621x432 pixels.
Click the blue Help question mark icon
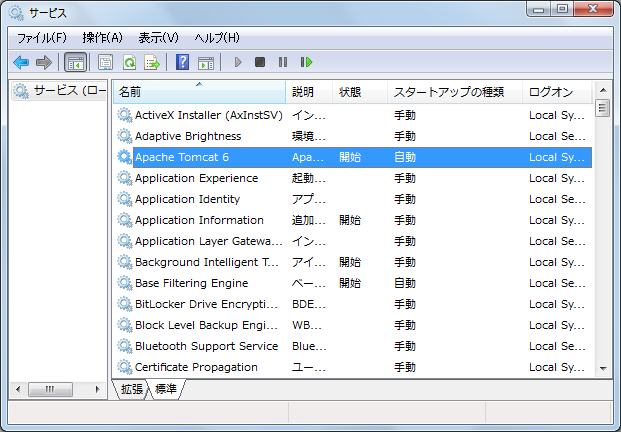pyautogui.click(x=182, y=62)
